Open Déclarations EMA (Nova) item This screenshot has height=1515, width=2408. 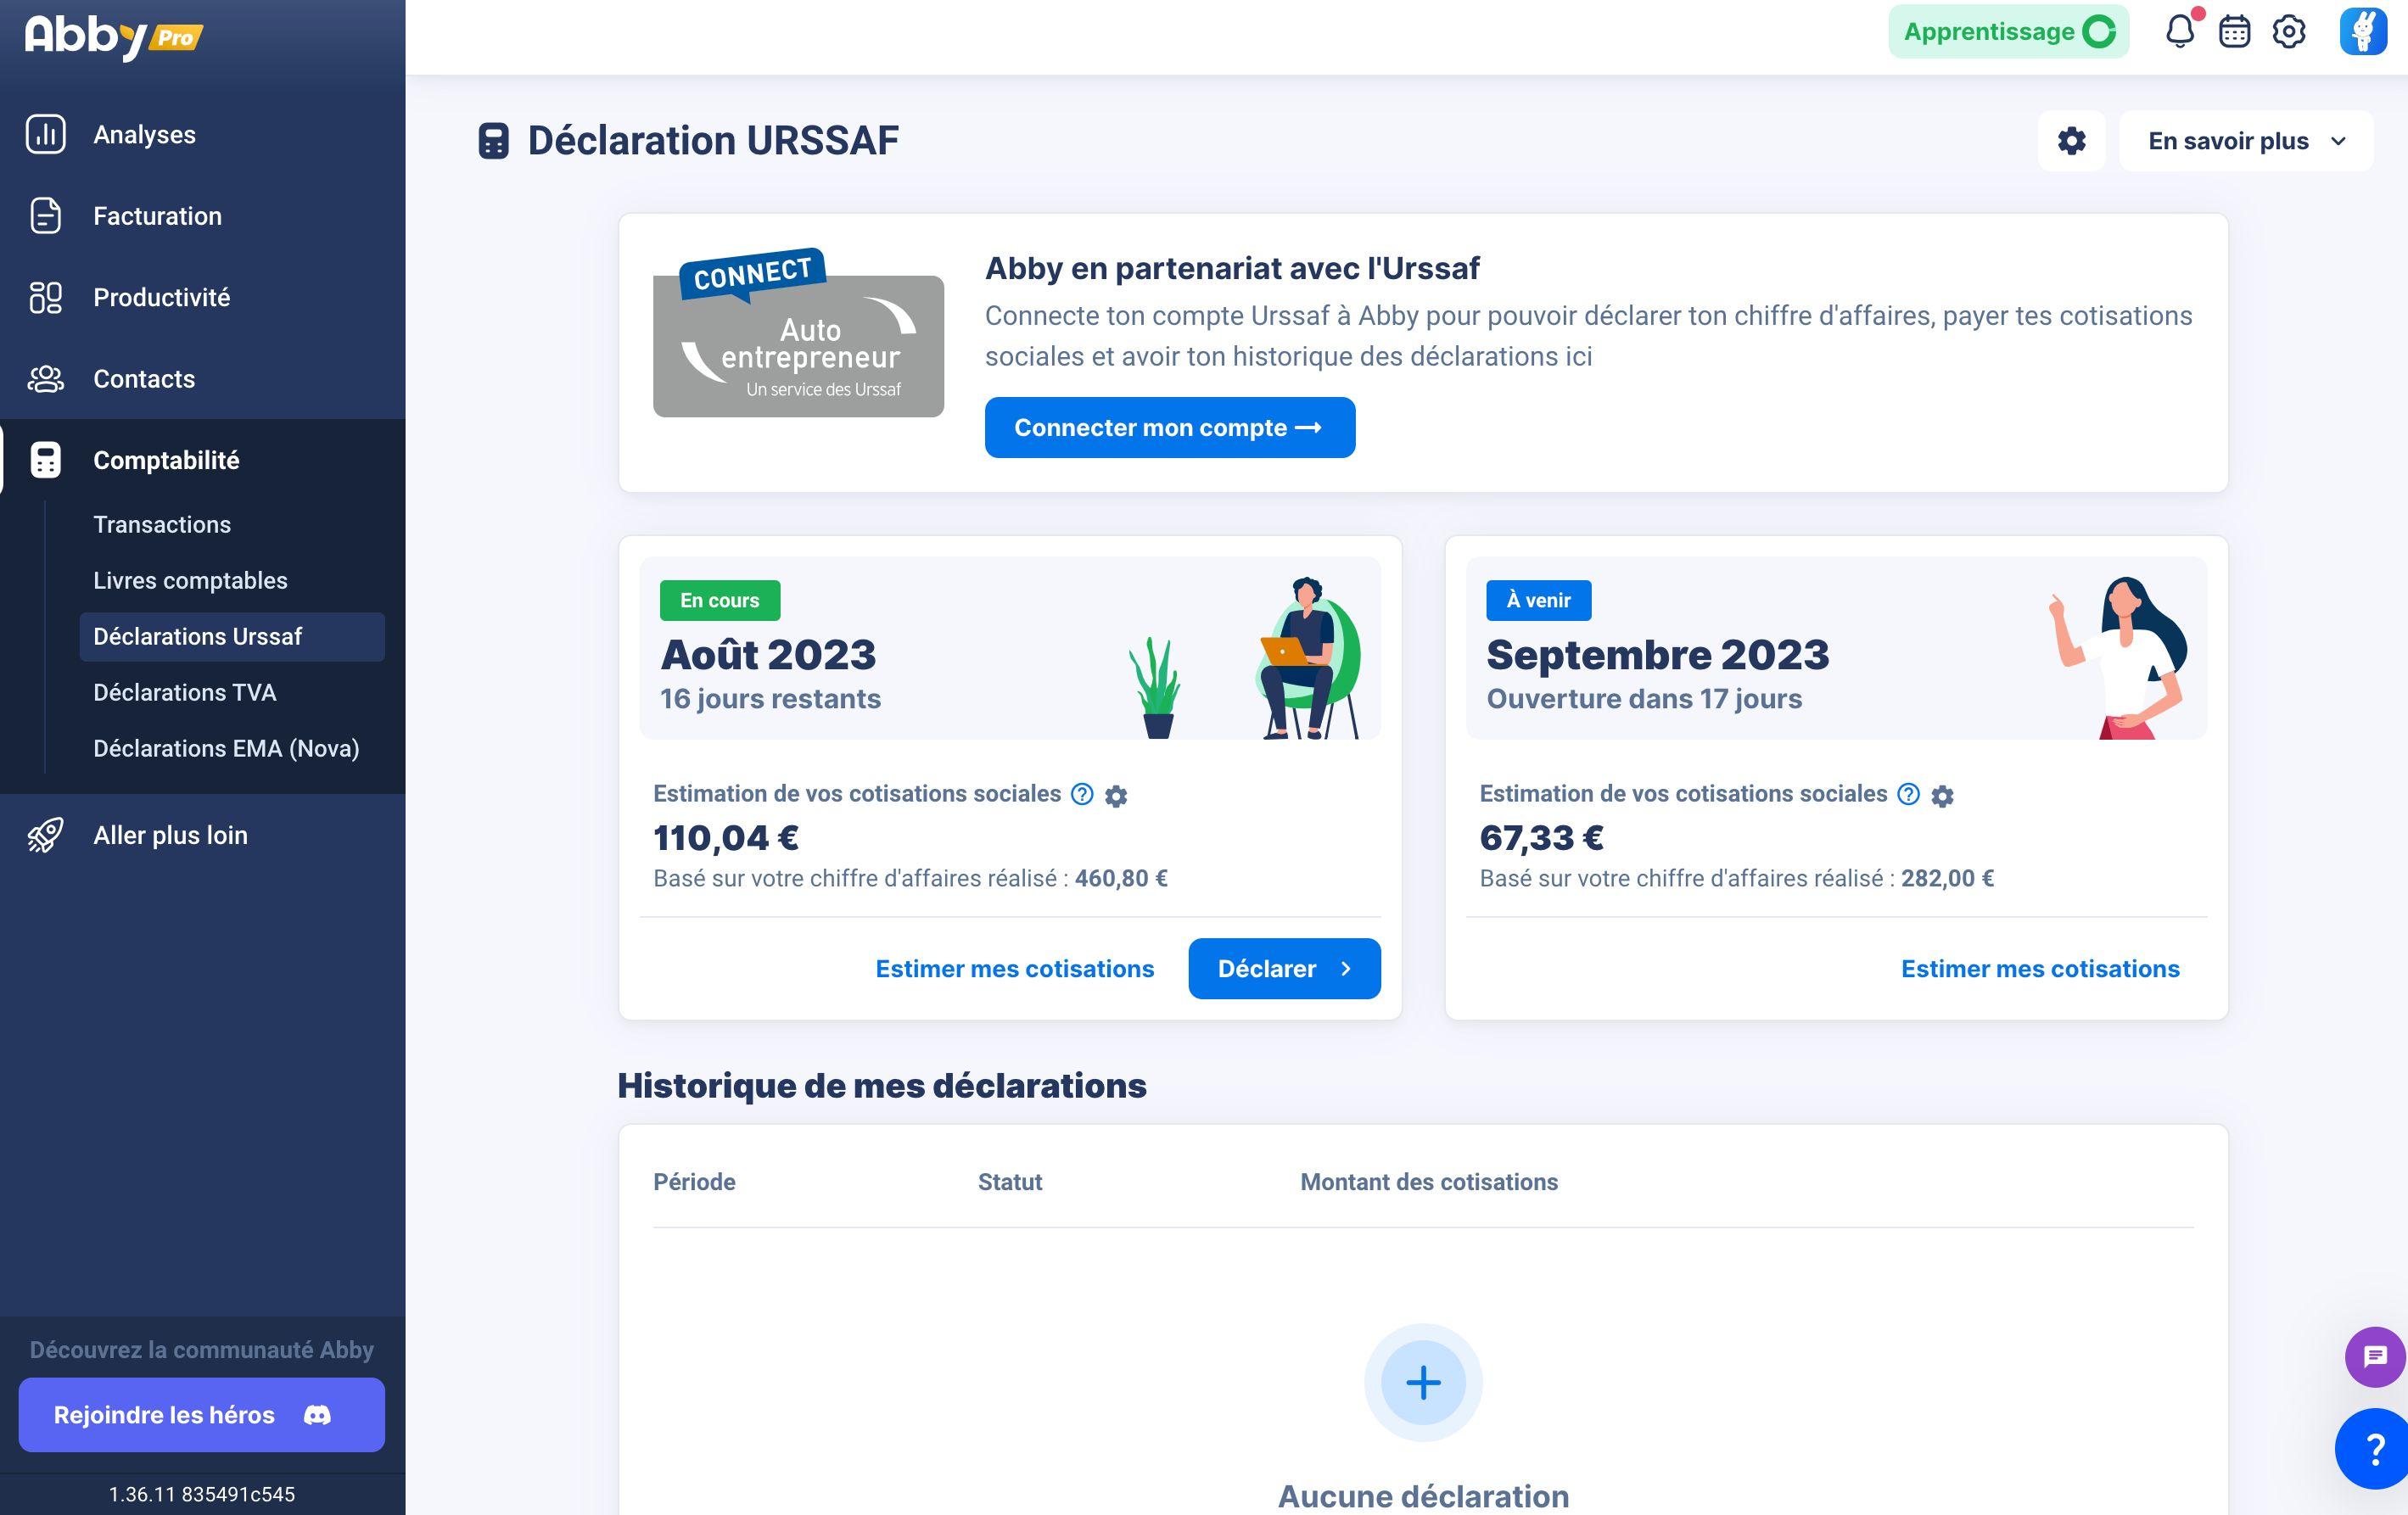point(226,749)
